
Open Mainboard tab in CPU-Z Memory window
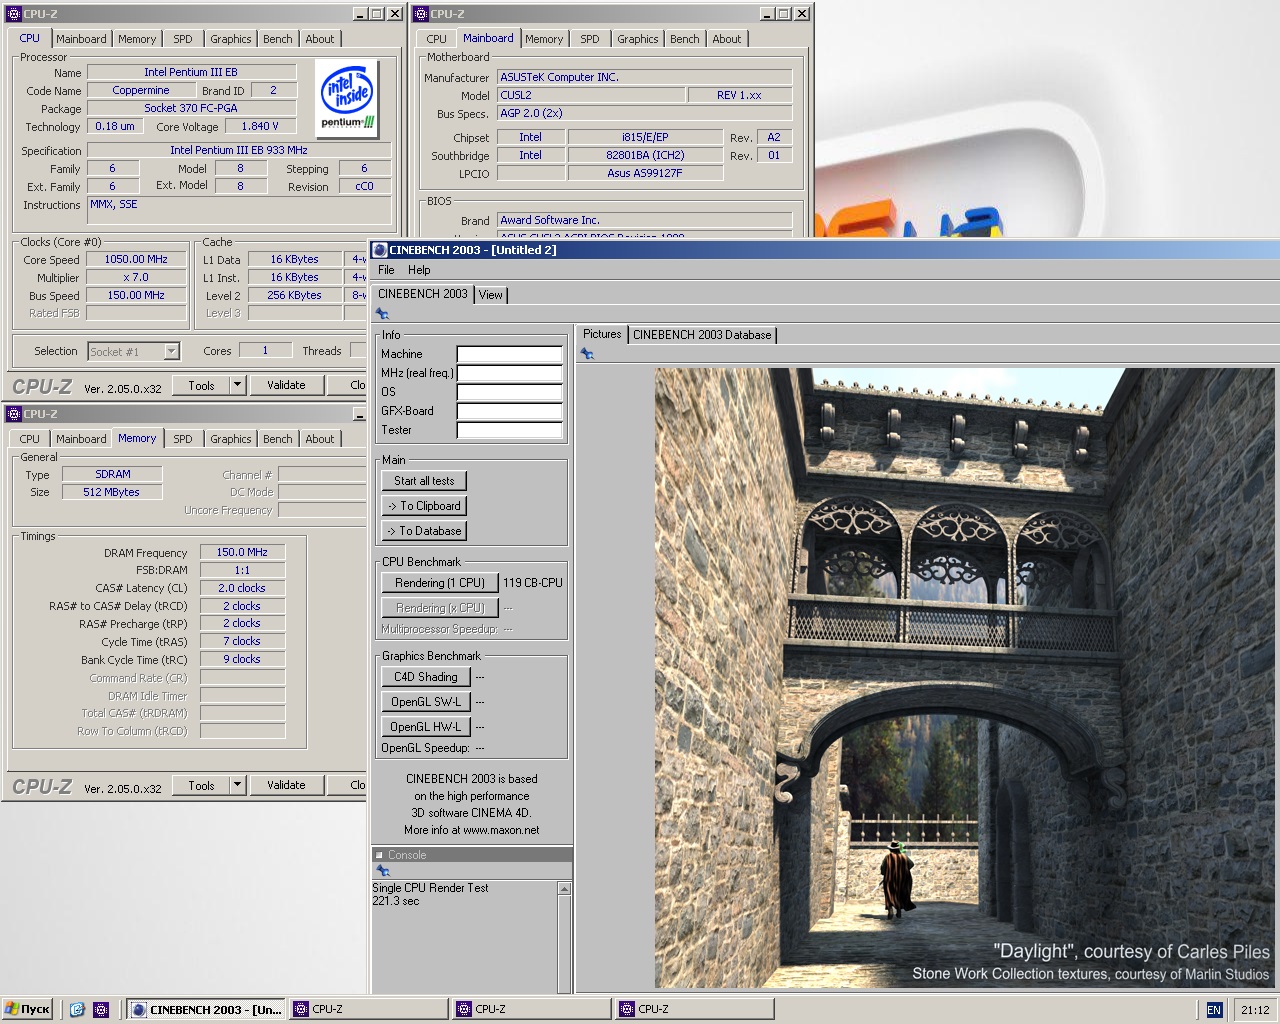pos(81,439)
